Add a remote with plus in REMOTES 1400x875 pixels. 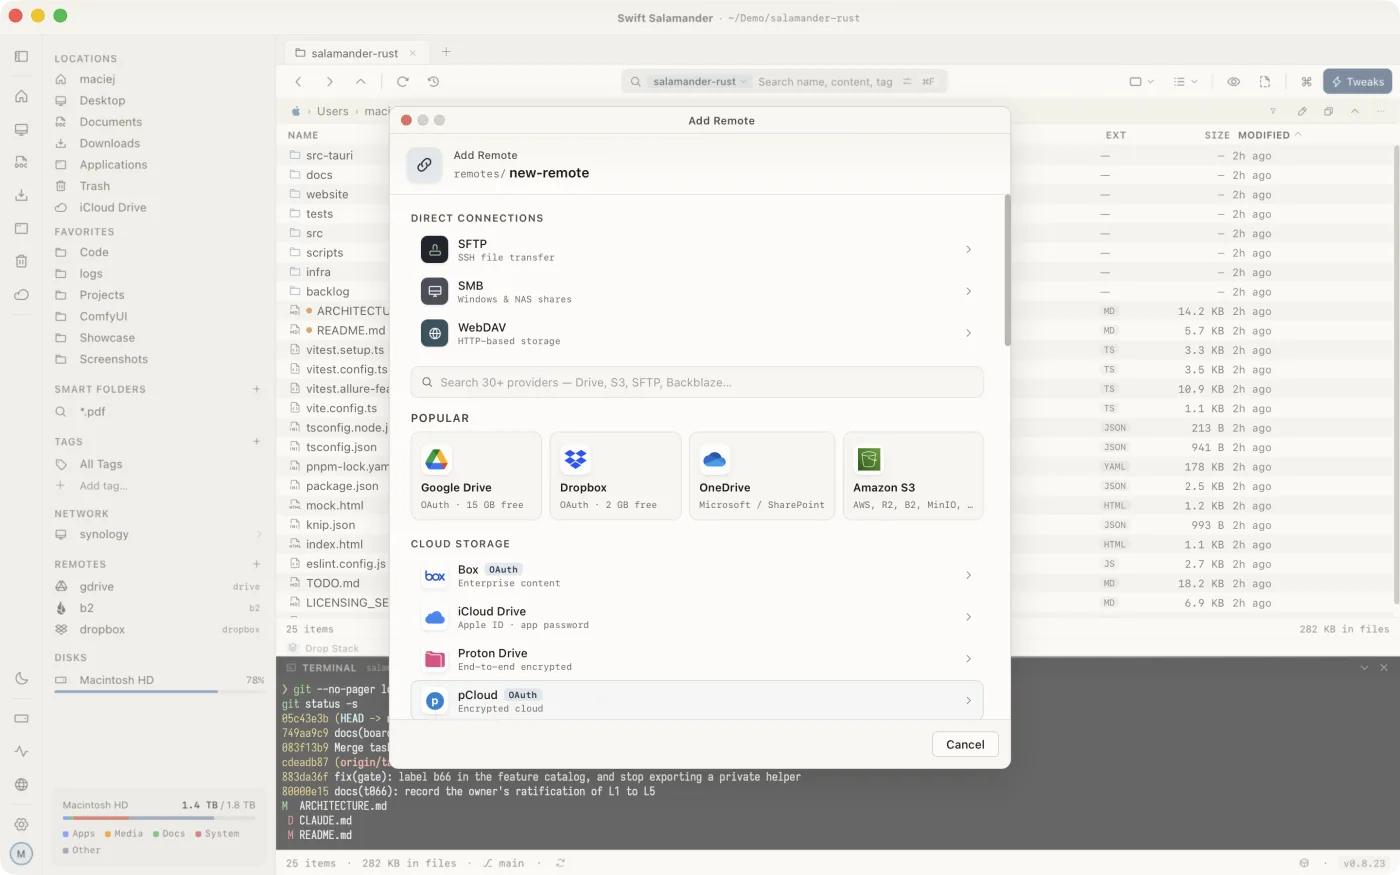(x=257, y=564)
